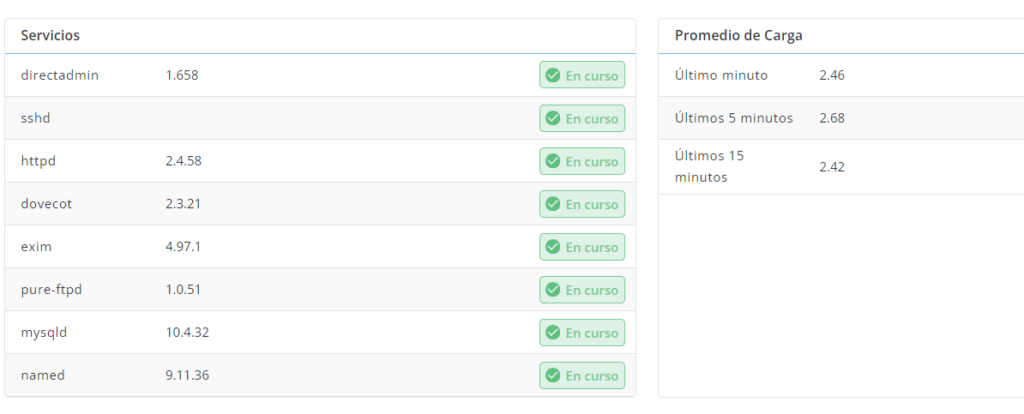Click the dovecot service name
This screenshot has height=414, width=1024.
coord(46,204)
